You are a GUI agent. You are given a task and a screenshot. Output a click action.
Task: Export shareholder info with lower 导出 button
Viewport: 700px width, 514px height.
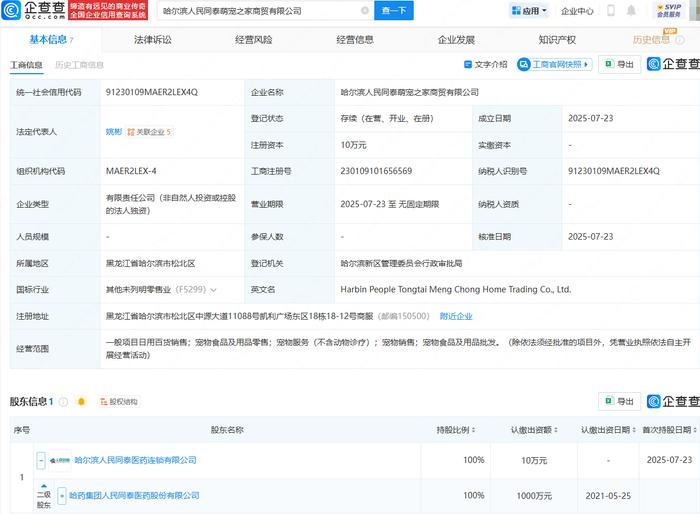pos(619,401)
